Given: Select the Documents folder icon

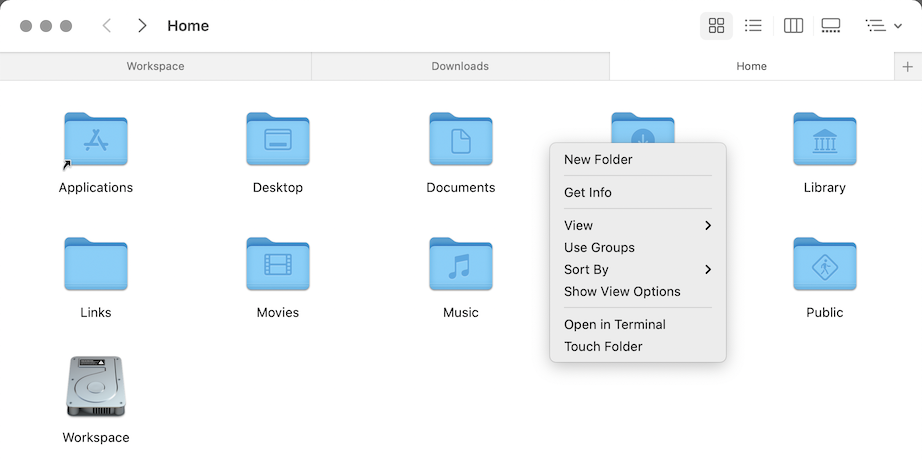Looking at the screenshot, I should click(460, 140).
